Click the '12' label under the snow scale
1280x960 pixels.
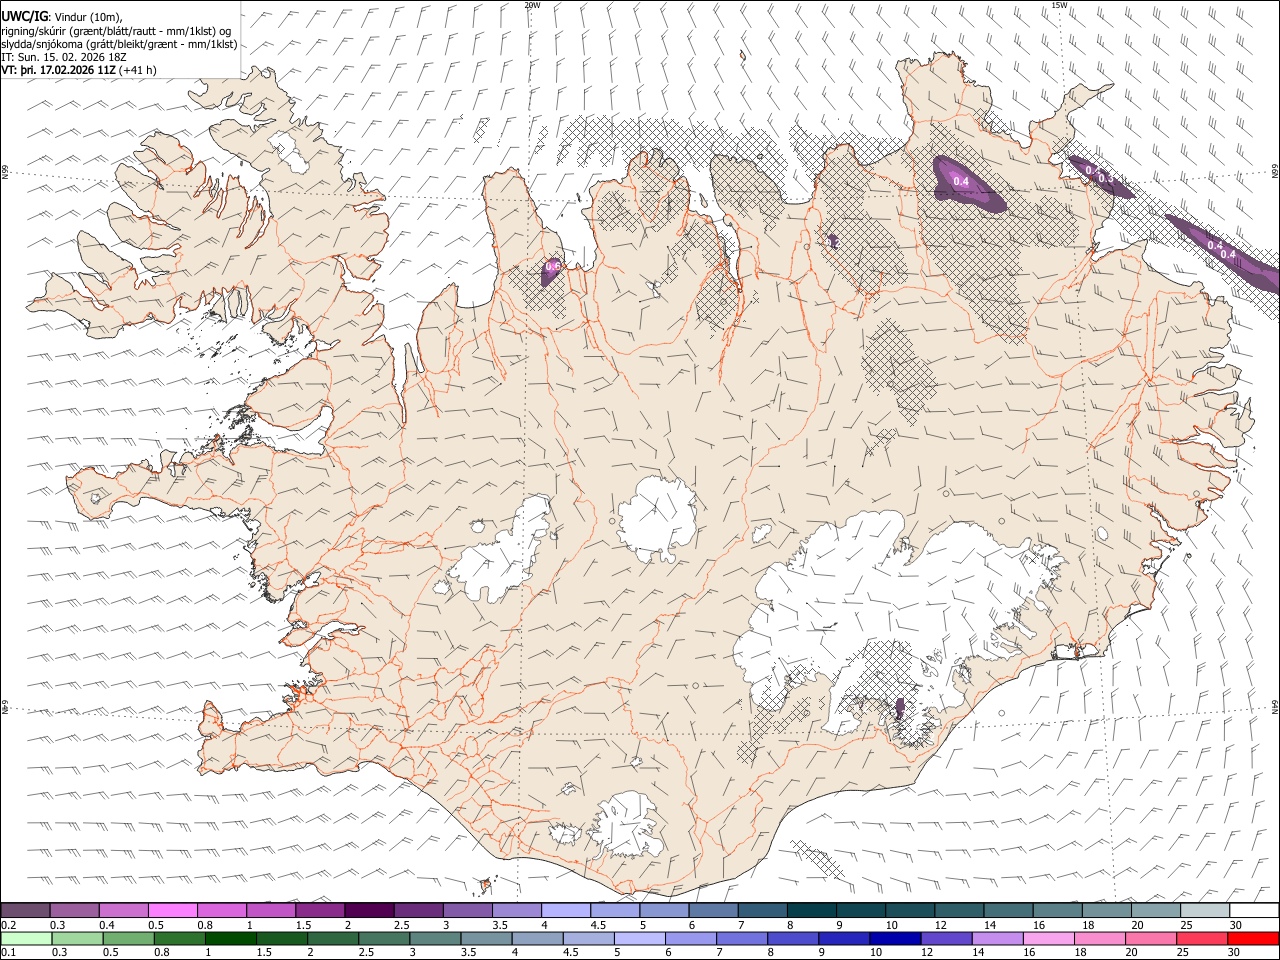941,925
